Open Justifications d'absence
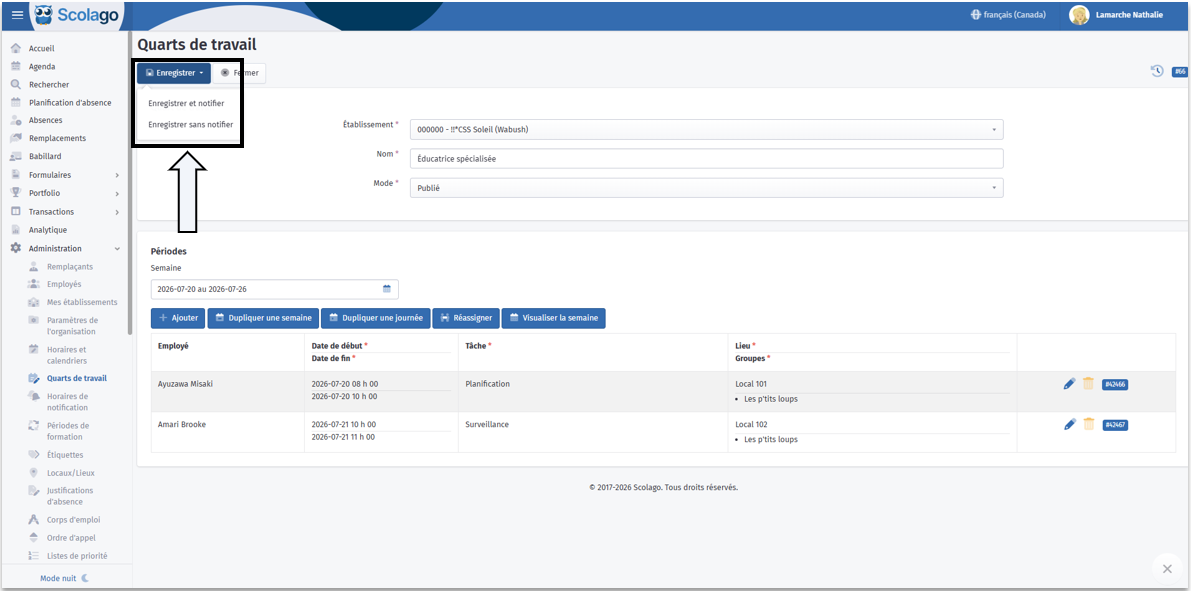Viewport: 1191px width, 591px height. coord(70,496)
